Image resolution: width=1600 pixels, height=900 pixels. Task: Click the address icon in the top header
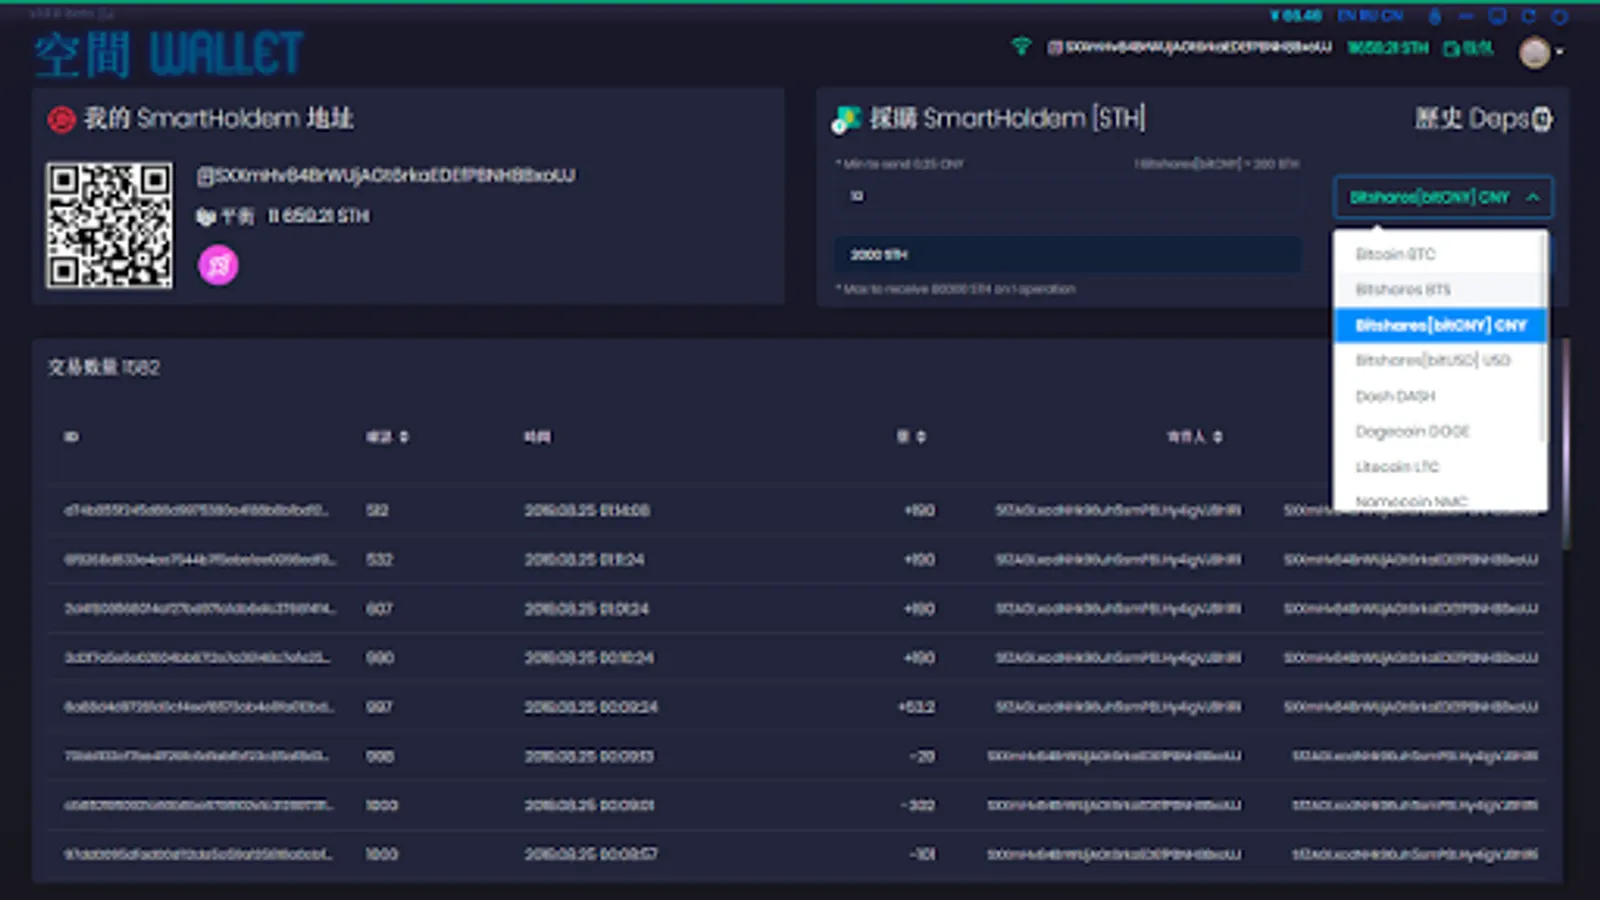point(1054,47)
